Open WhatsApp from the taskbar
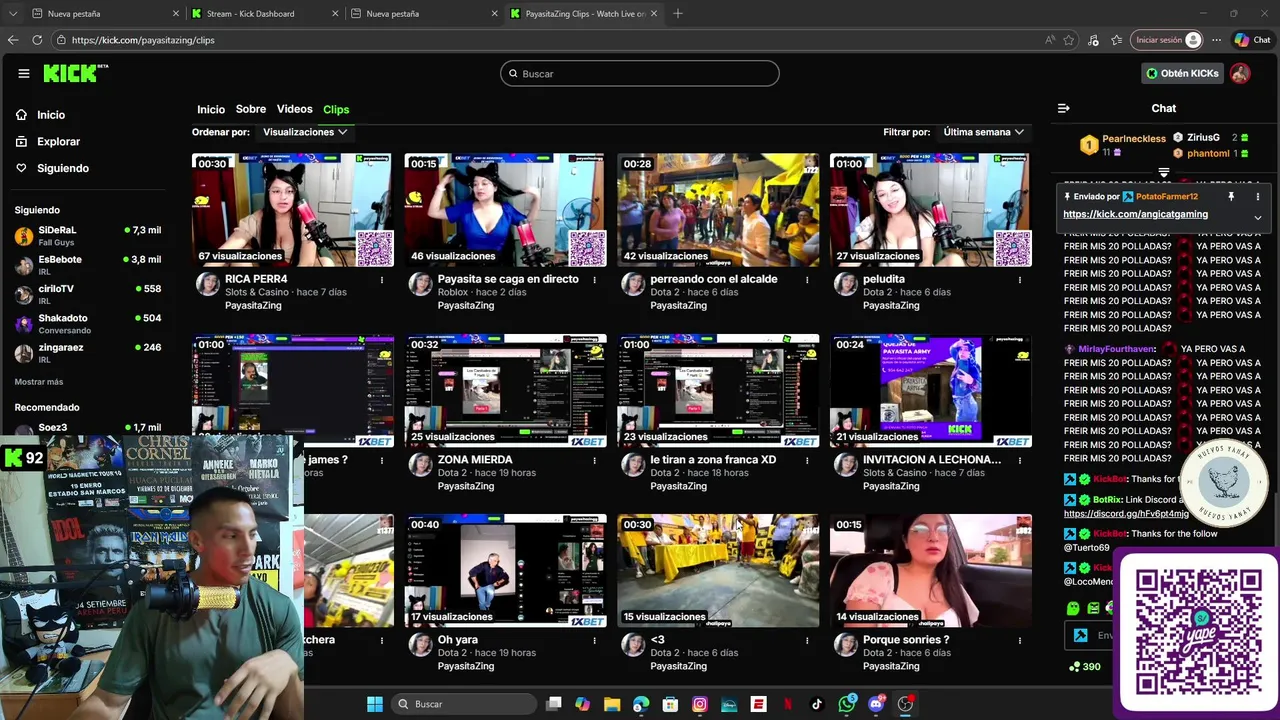 point(847,704)
